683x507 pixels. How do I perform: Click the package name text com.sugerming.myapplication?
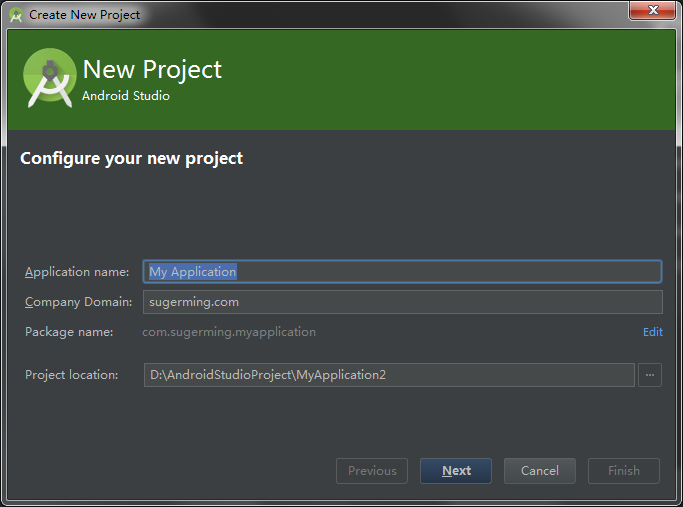coord(229,332)
